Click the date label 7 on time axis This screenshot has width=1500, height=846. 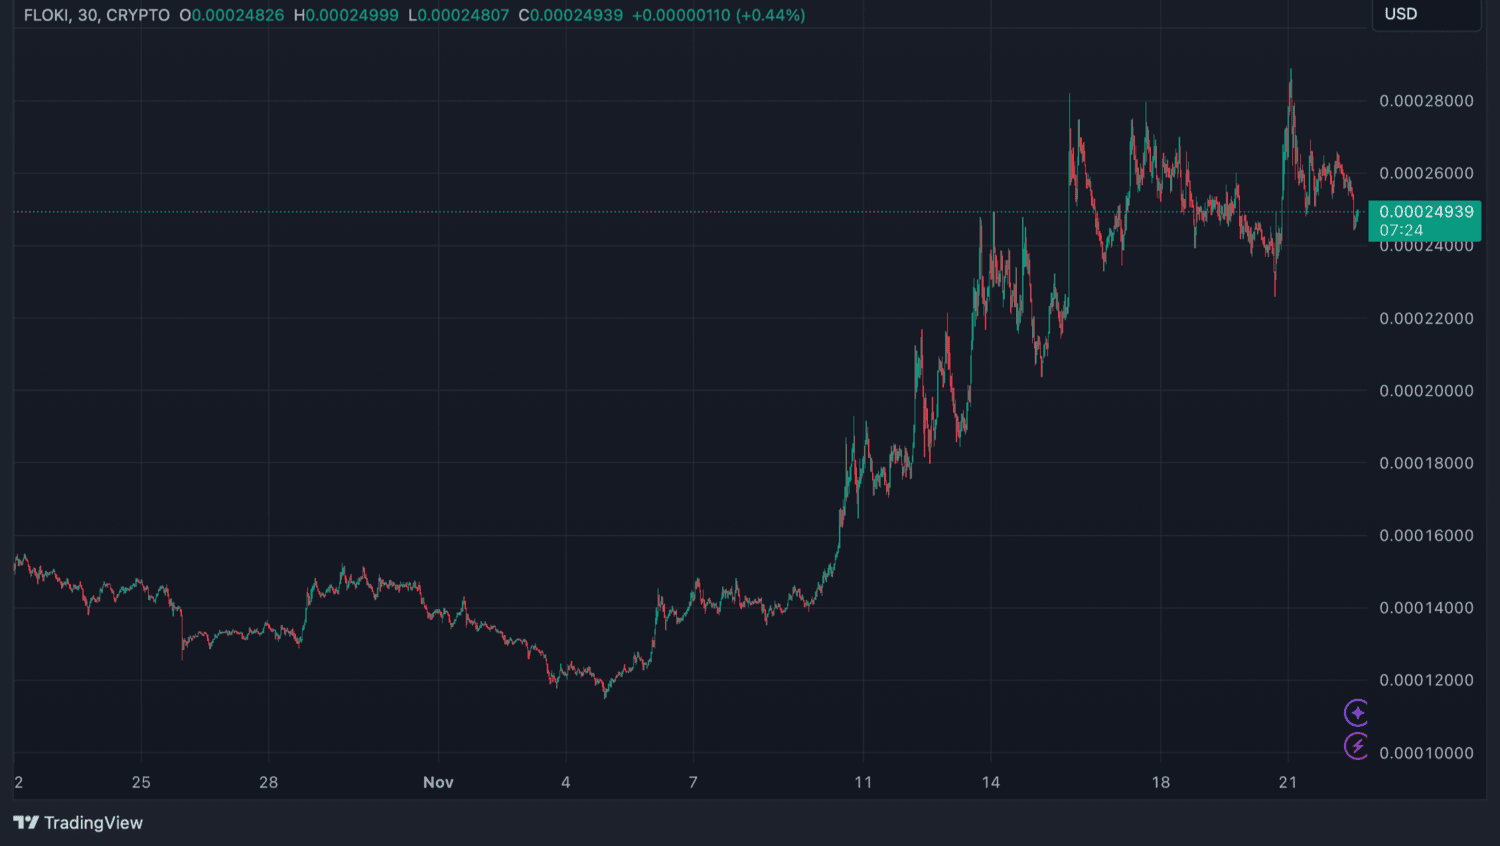point(693,782)
